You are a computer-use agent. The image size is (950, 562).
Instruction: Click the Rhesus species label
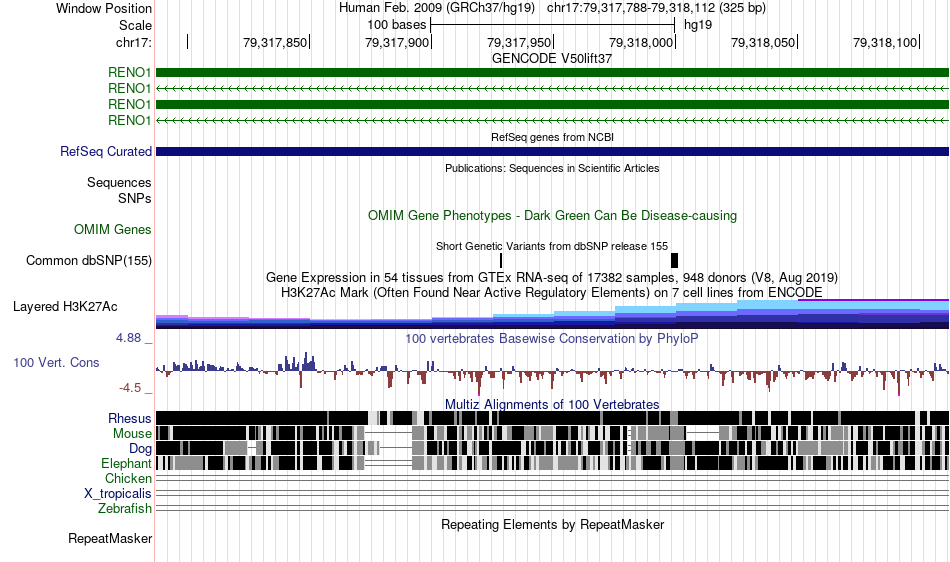pos(130,418)
